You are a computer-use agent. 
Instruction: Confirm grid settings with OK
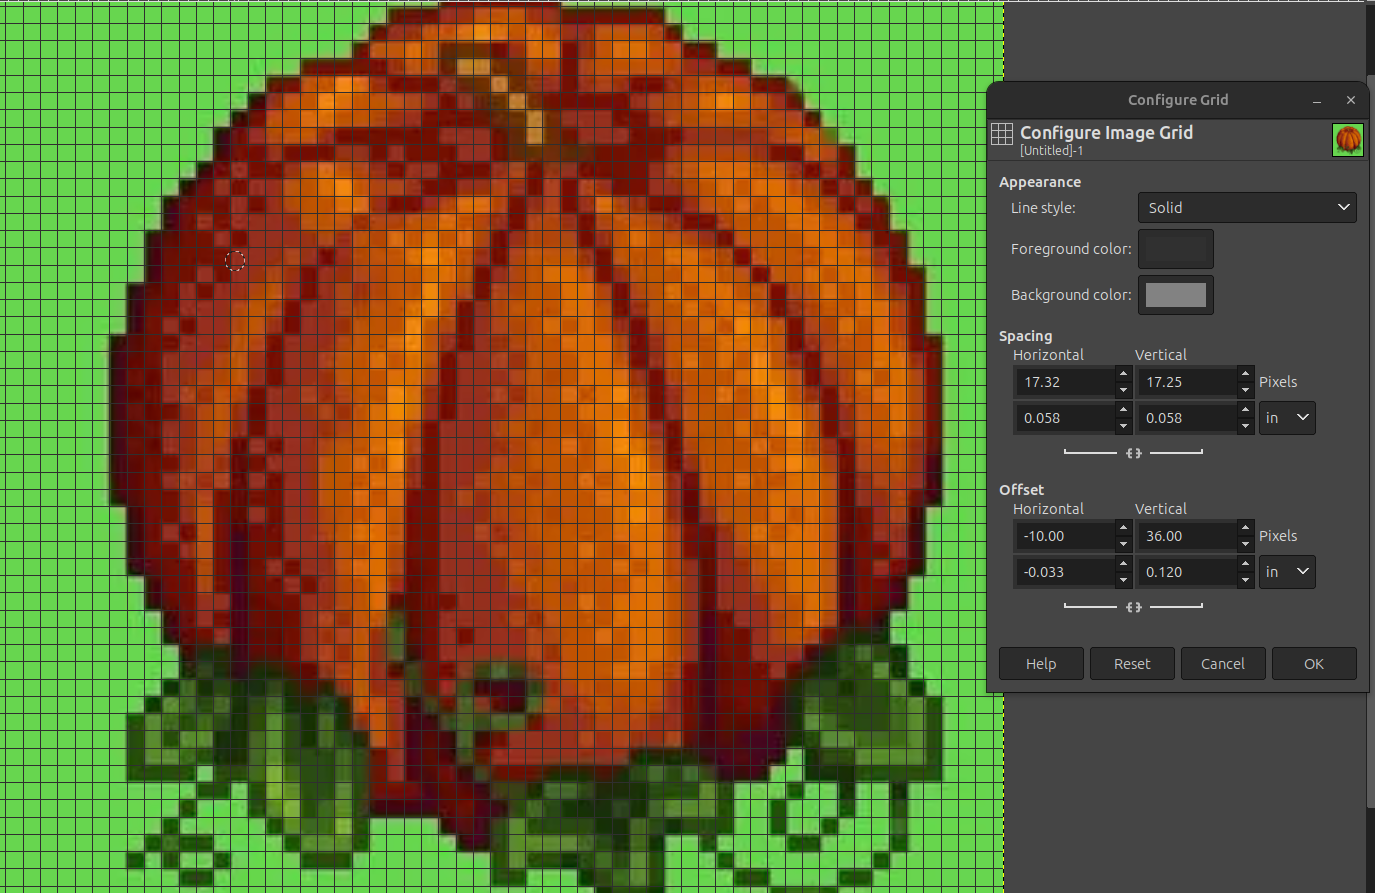tap(1314, 664)
